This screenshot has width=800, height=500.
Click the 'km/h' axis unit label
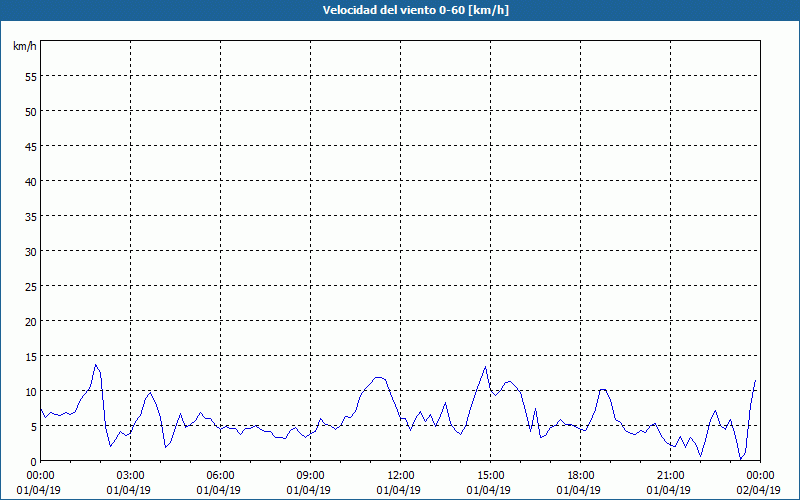coord(25,46)
